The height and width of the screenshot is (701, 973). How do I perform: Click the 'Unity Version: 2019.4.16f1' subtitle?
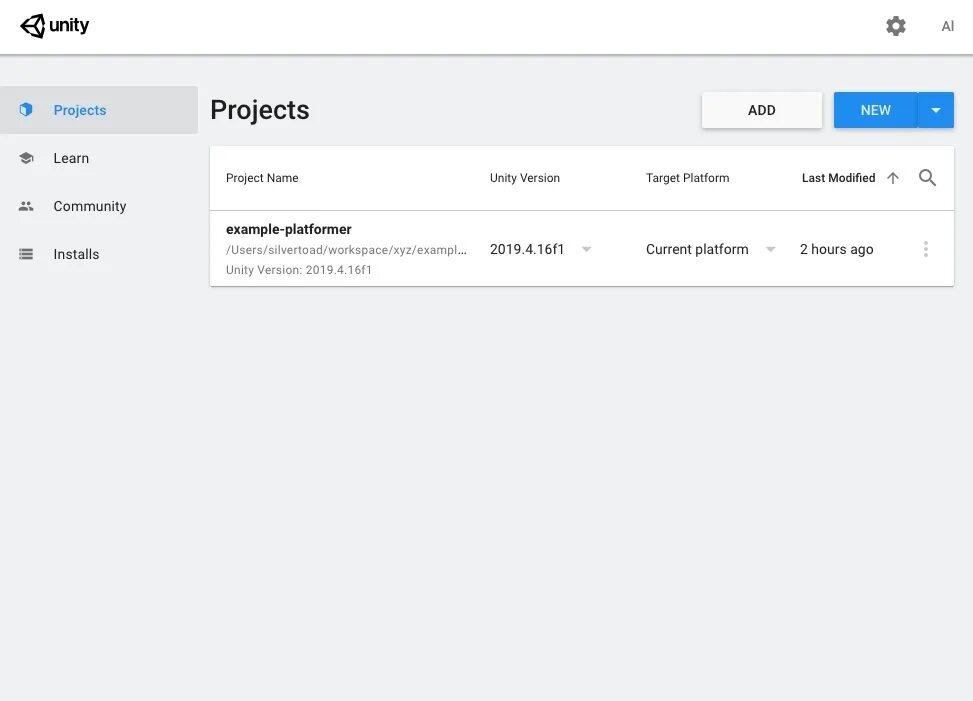pyautogui.click(x=298, y=270)
